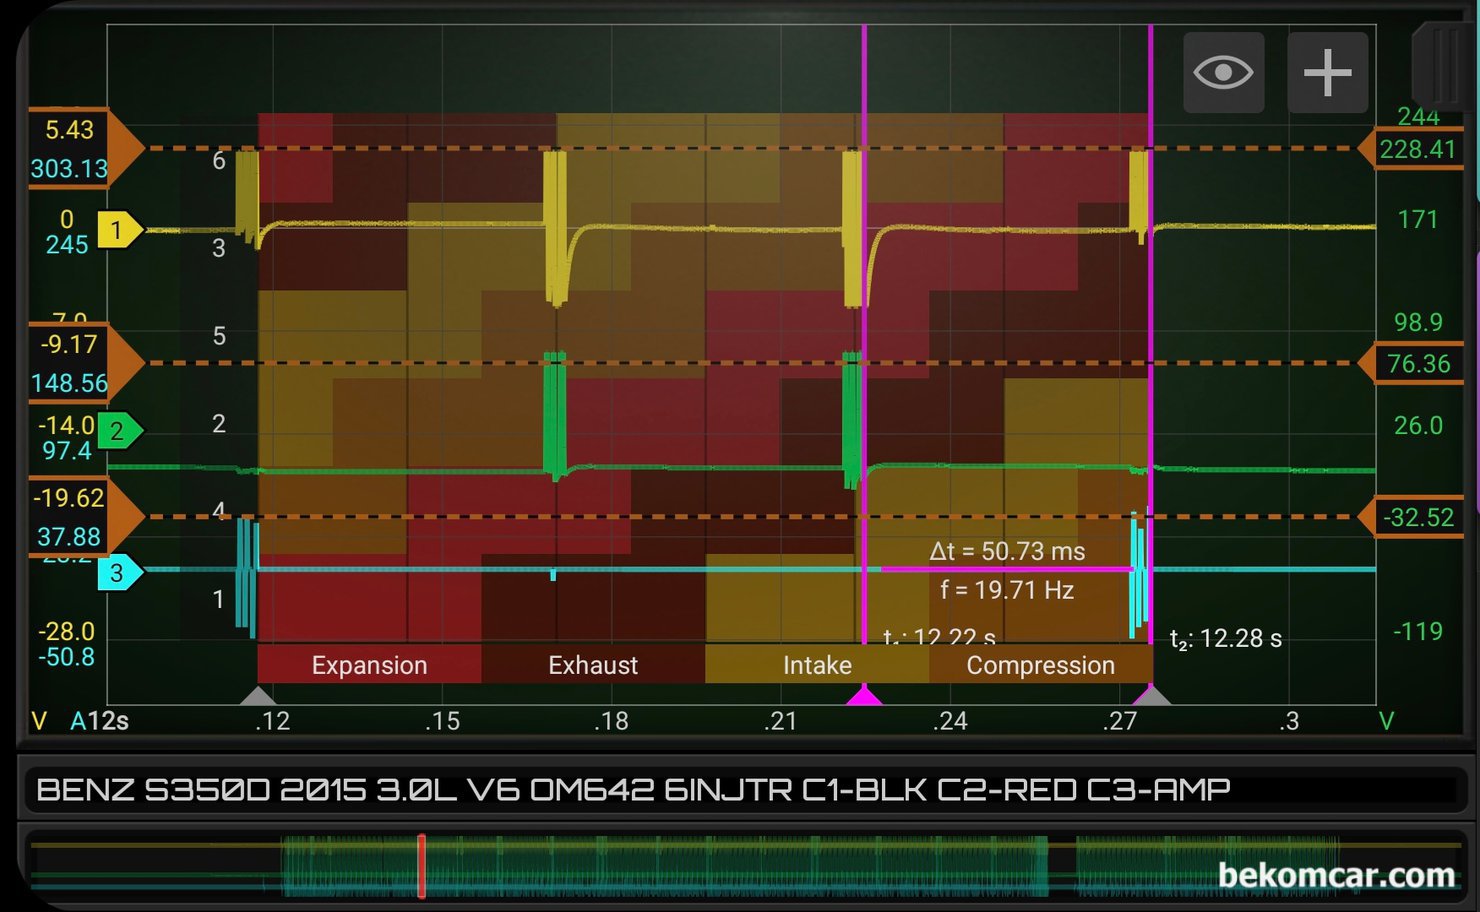1480x912 pixels.
Task: Click the waveform overview strip at the bottom
Action: point(745,866)
